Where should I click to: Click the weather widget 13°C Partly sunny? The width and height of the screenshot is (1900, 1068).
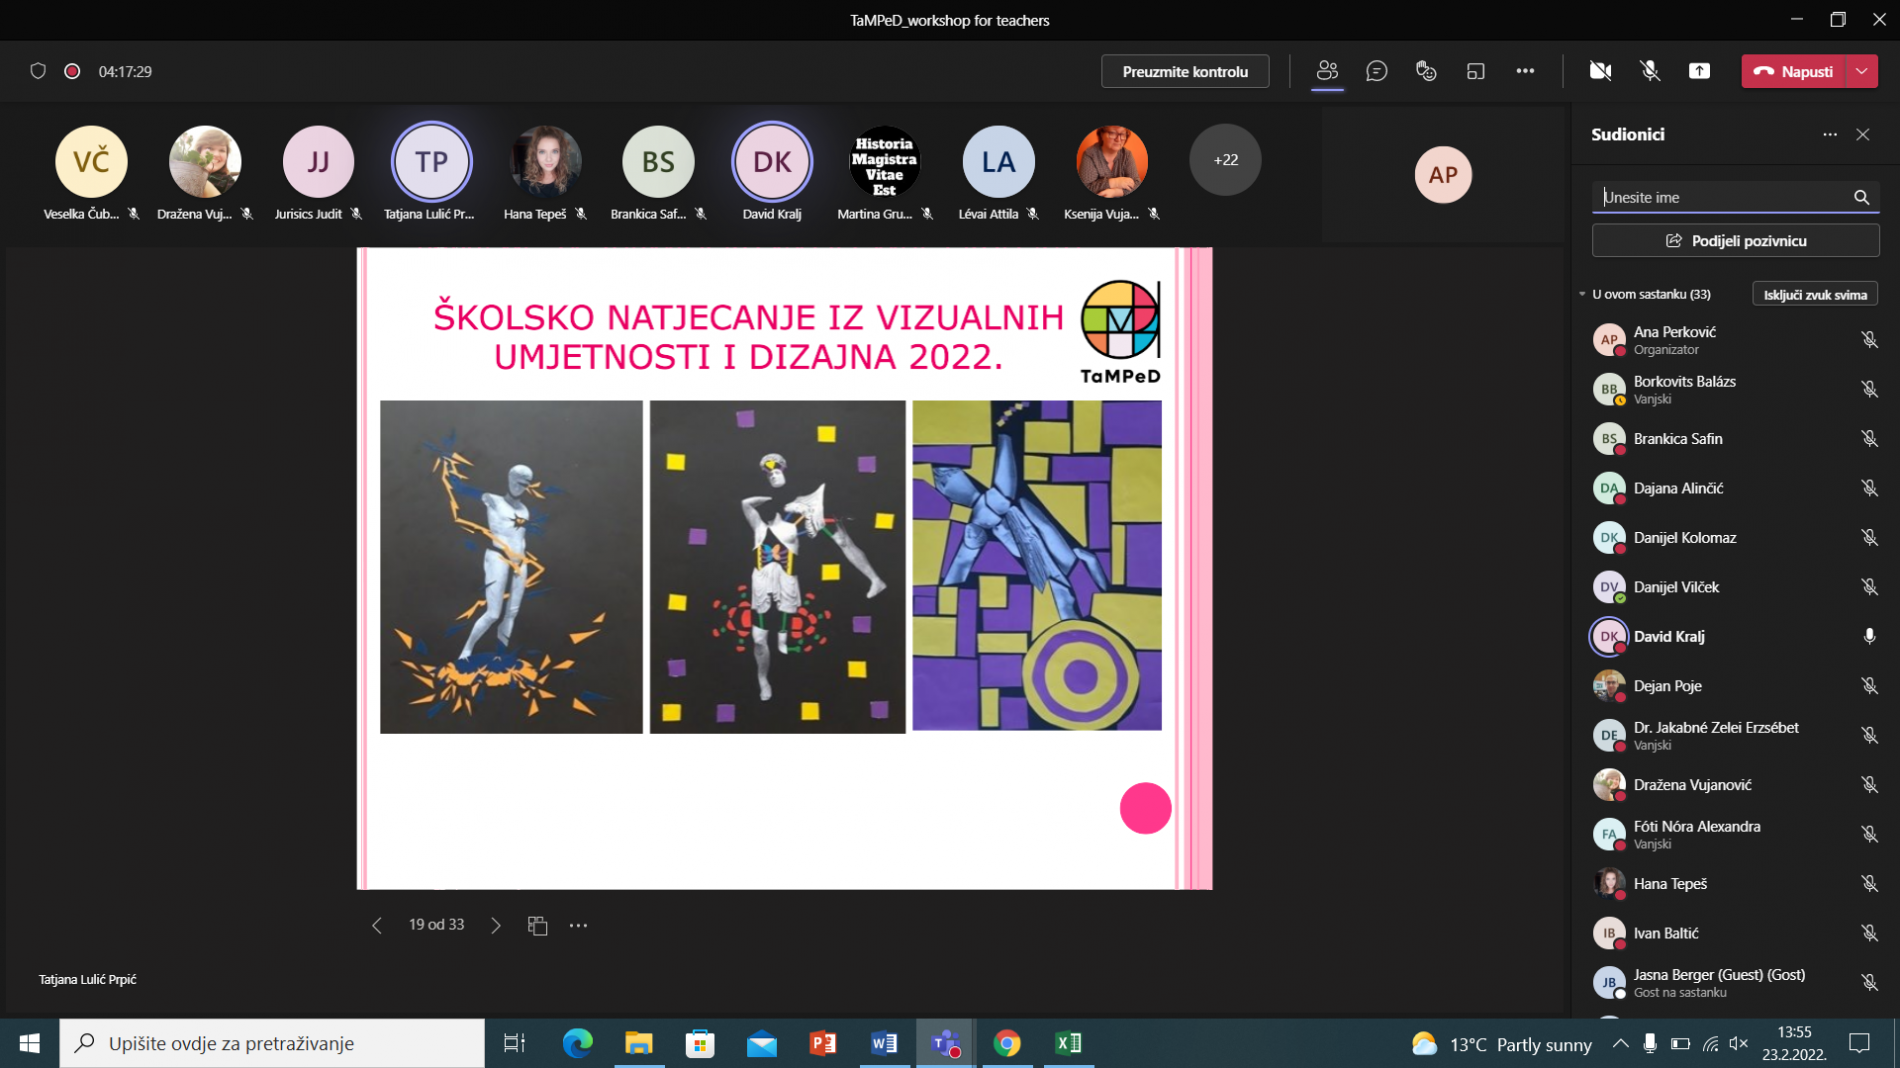pyautogui.click(x=1502, y=1044)
